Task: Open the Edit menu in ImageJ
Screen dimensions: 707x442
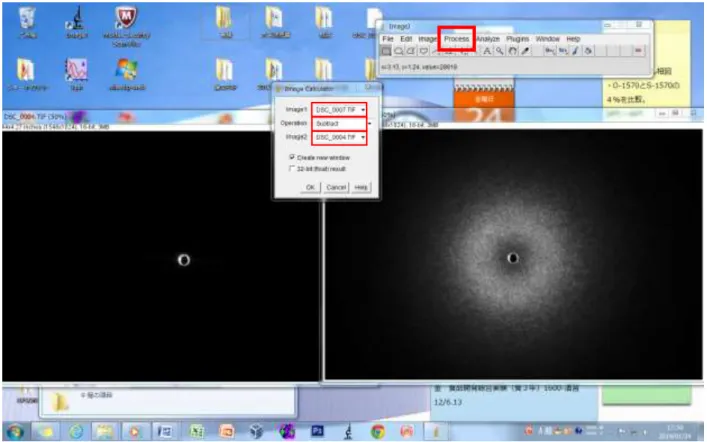Action: tap(406, 39)
